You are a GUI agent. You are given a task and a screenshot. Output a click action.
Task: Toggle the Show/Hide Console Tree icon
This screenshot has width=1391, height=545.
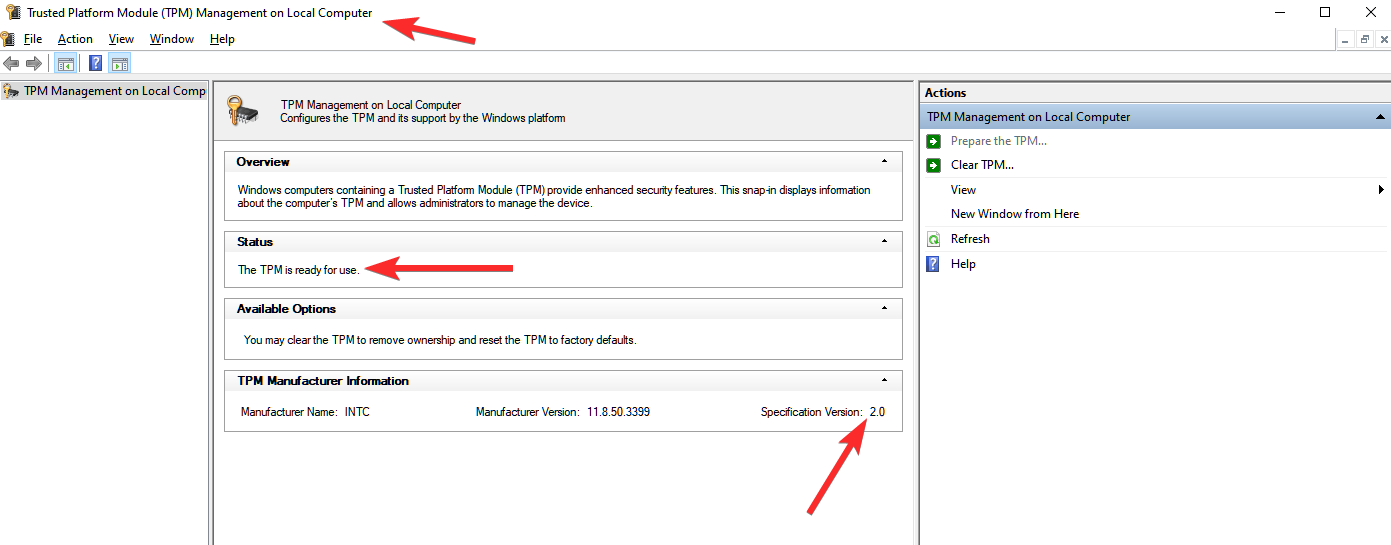click(66, 64)
